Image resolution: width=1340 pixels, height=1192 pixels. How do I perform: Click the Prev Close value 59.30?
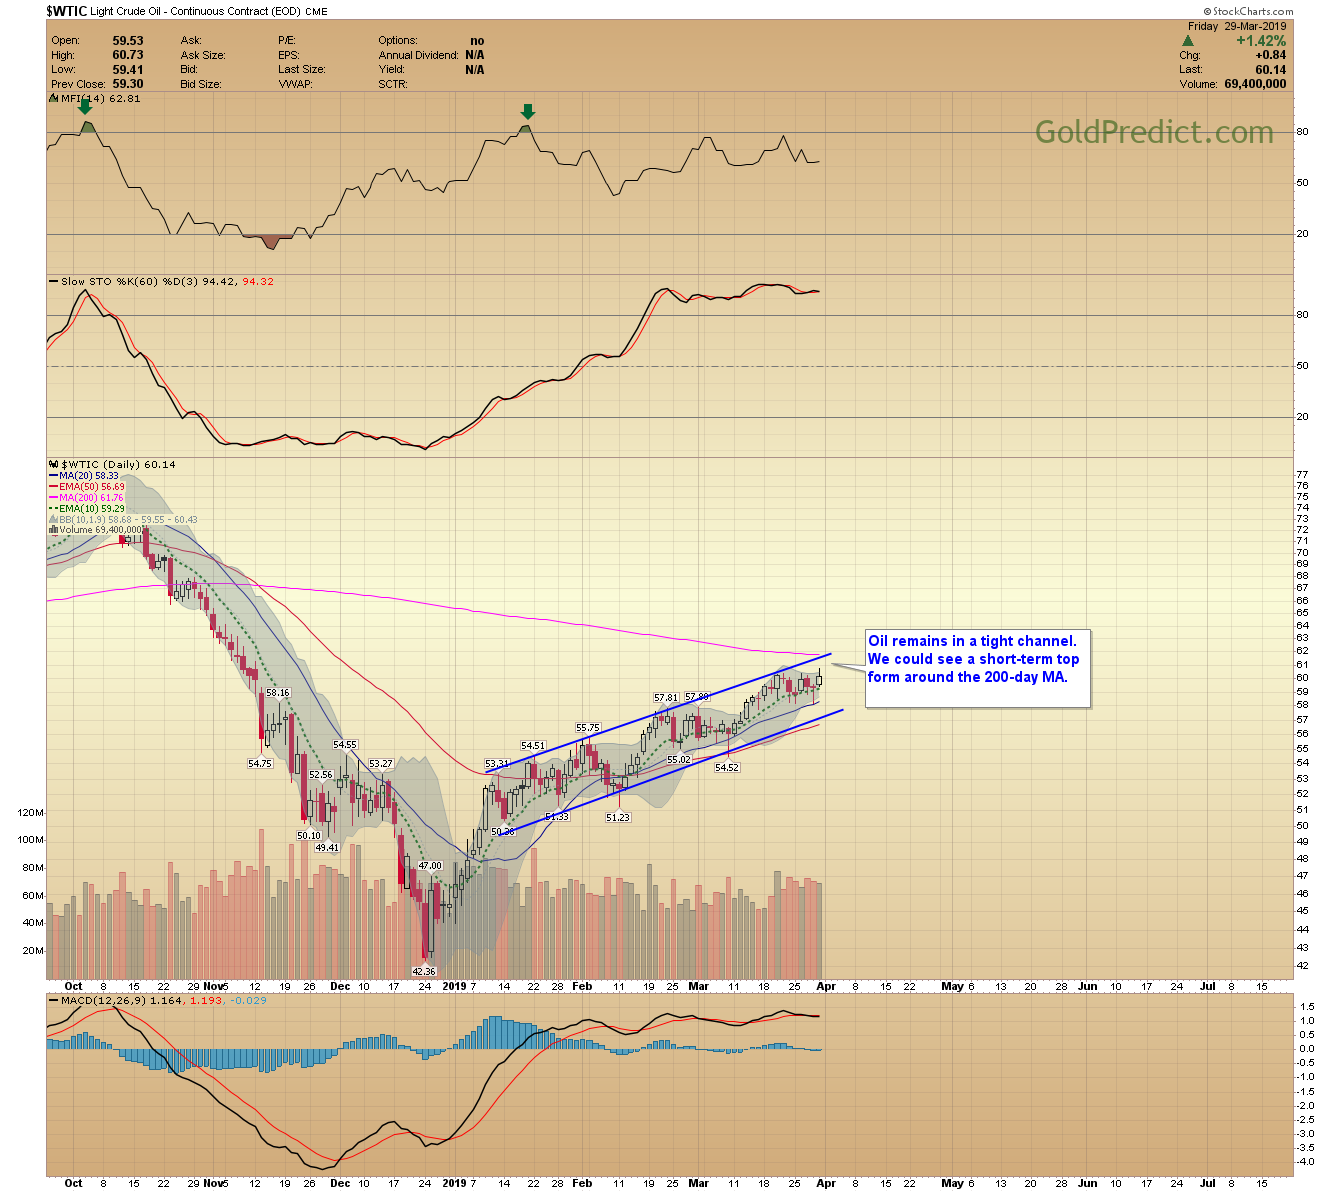click(x=128, y=84)
